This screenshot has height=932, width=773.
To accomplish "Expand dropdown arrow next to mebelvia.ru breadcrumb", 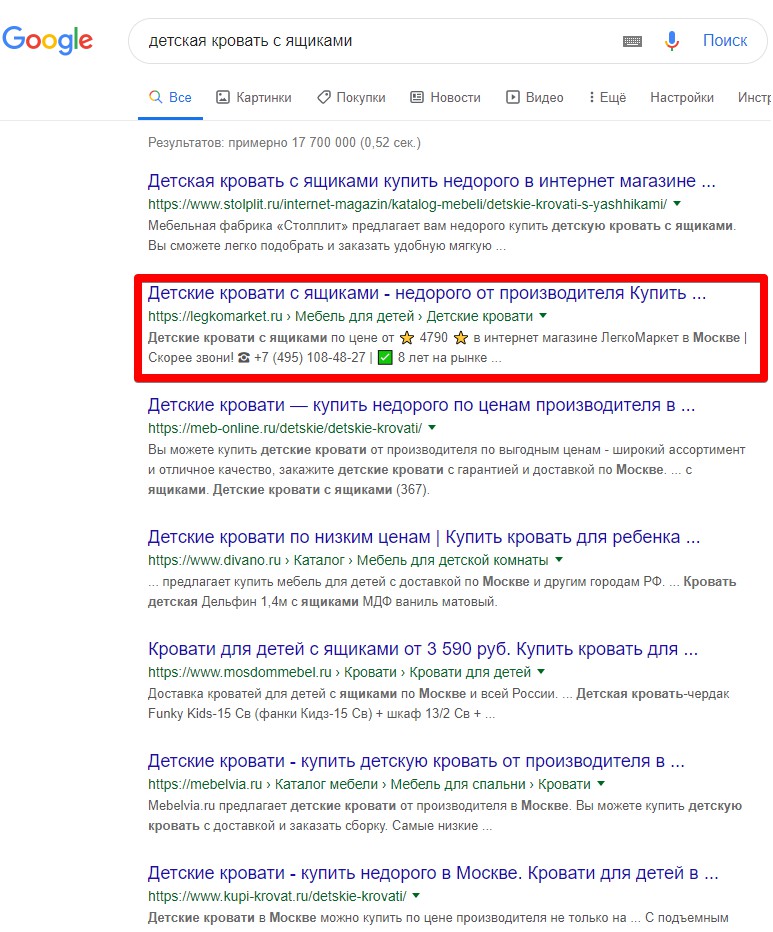I will click(x=601, y=784).
